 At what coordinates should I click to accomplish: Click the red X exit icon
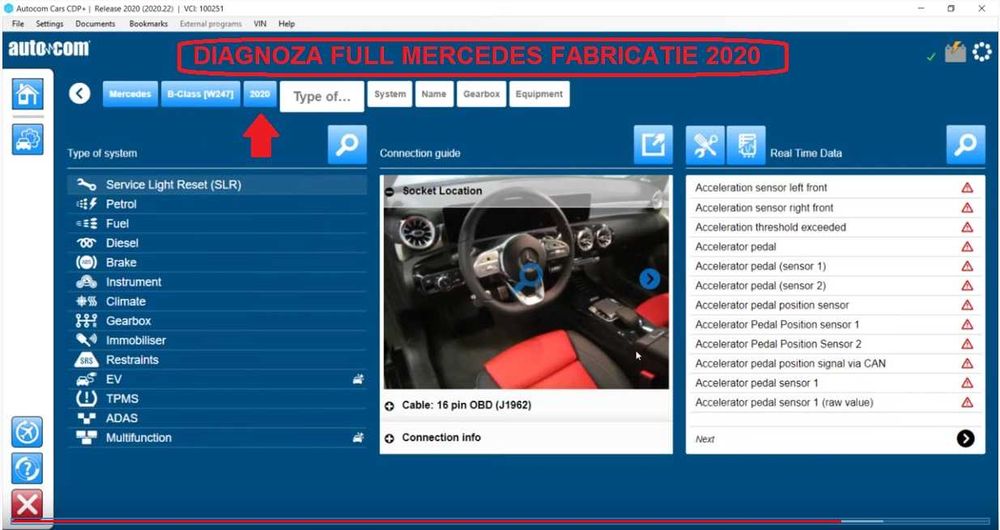click(x=27, y=505)
